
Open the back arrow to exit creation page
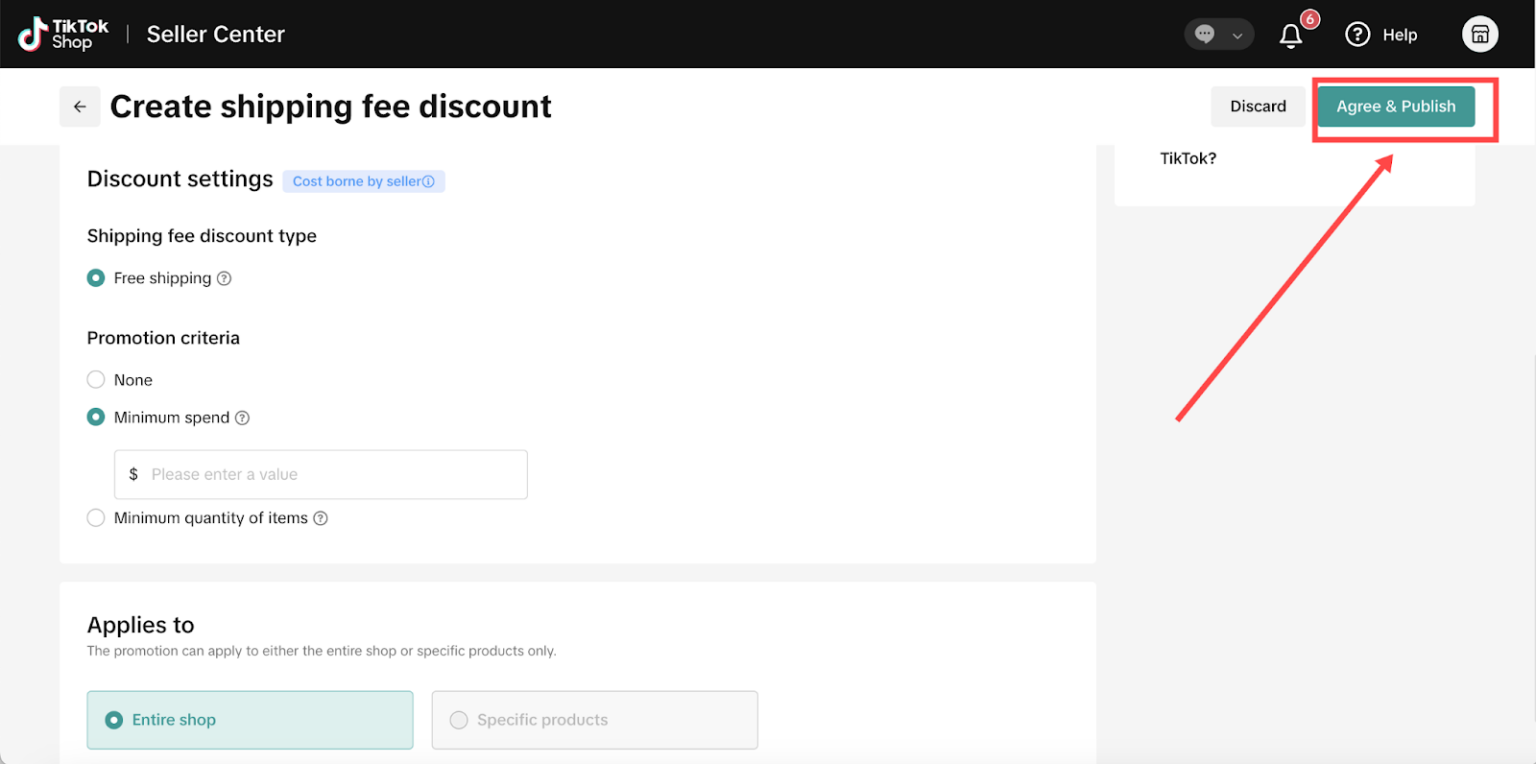[80, 106]
